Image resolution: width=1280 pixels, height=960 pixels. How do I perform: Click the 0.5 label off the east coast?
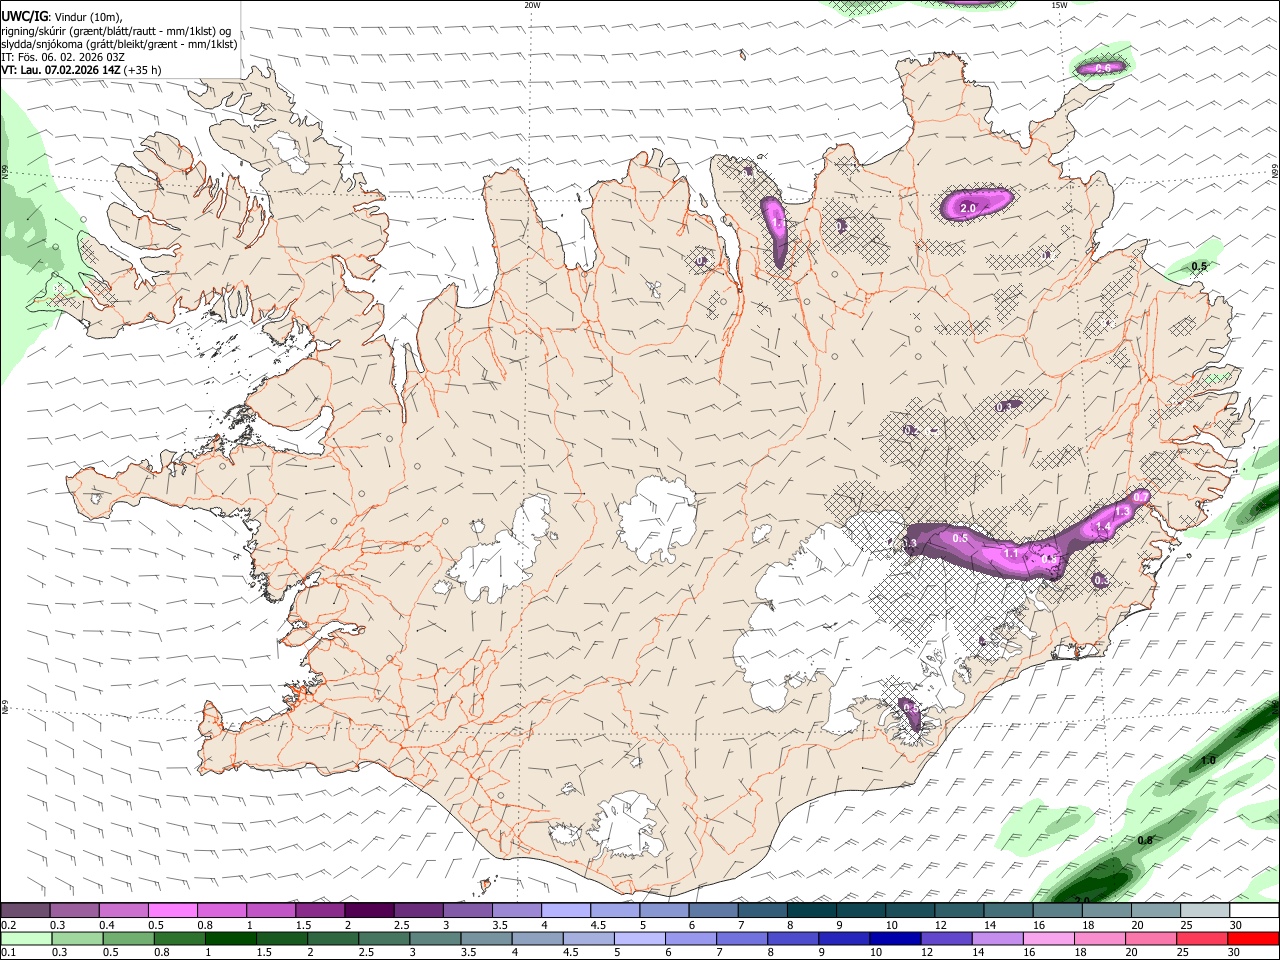click(x=1200, y=266)
